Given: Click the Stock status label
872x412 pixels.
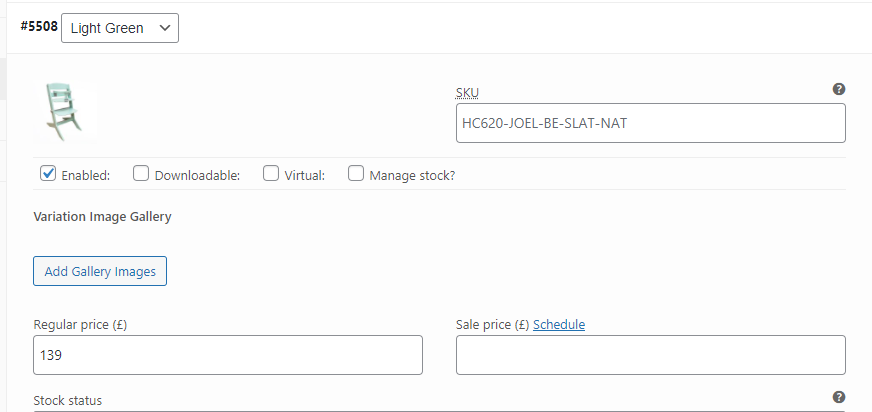Looking at the screenshot, I should [x=68, y=400].
